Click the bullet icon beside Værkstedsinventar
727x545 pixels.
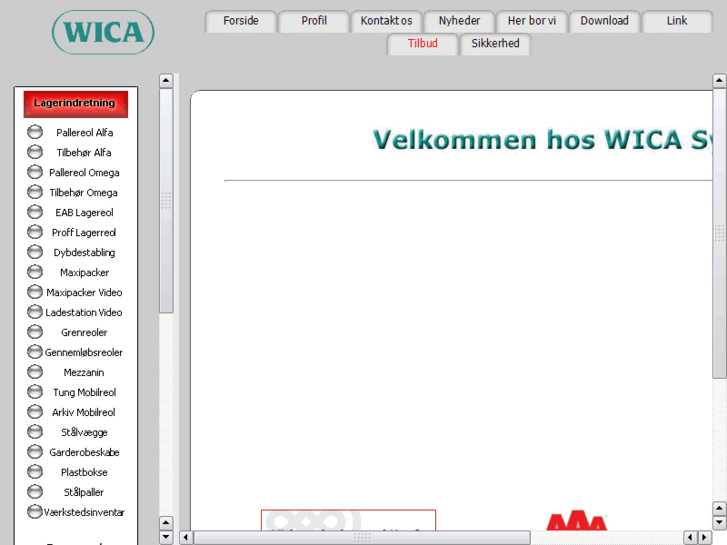click(x=35, y=511)
